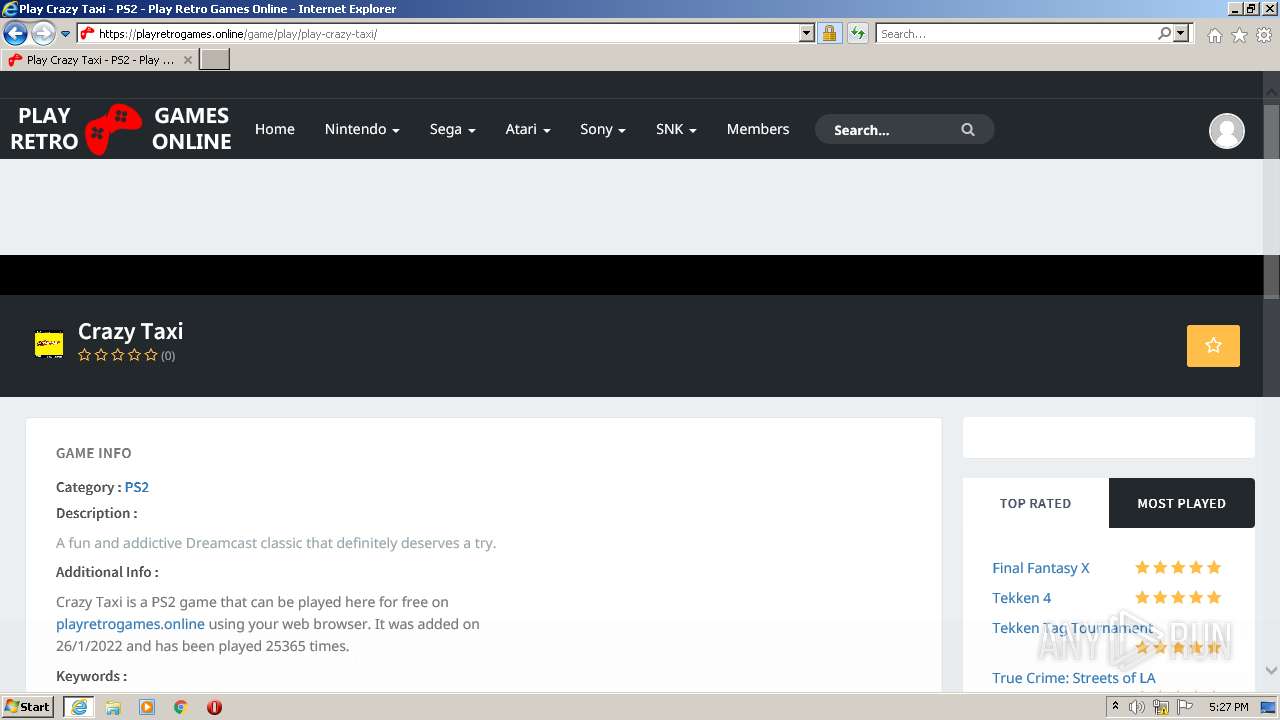This screenshot has height=720, width=1280.
Task: Open the volume speaker tray icon
Action: tap(1137, 707)
